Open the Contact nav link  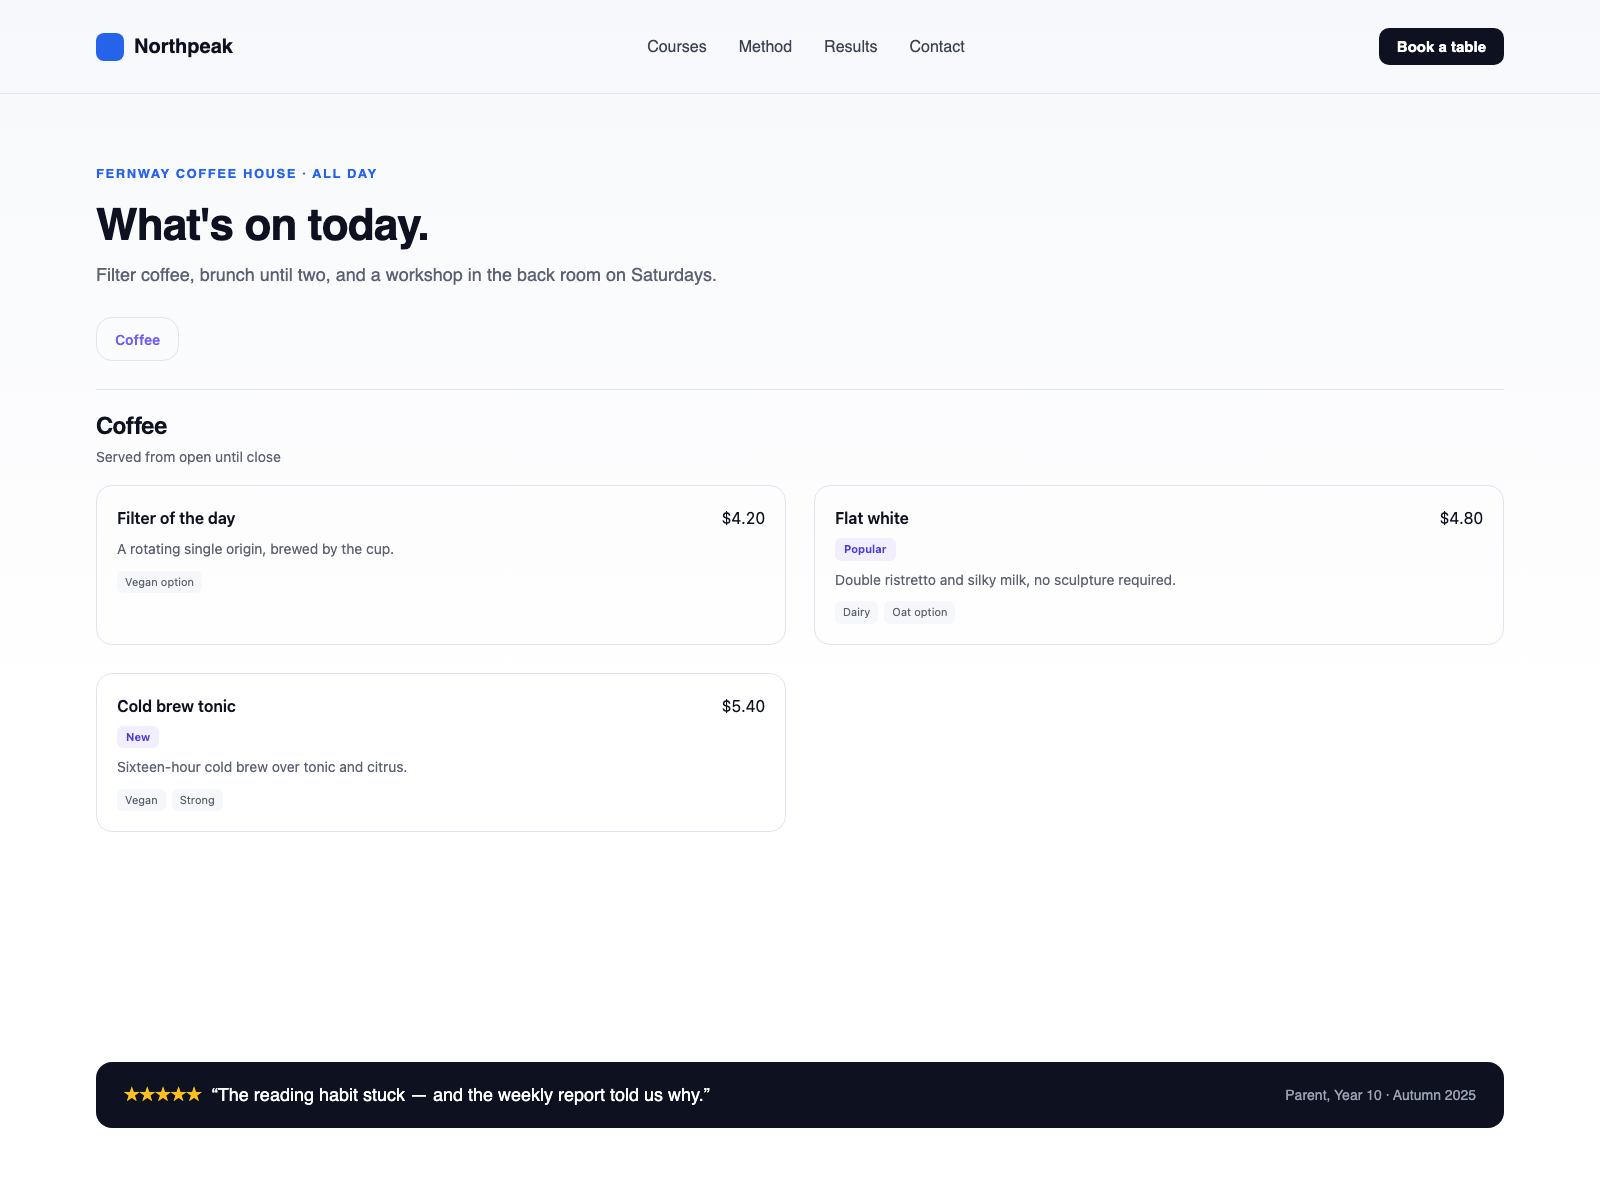point(937,47)
